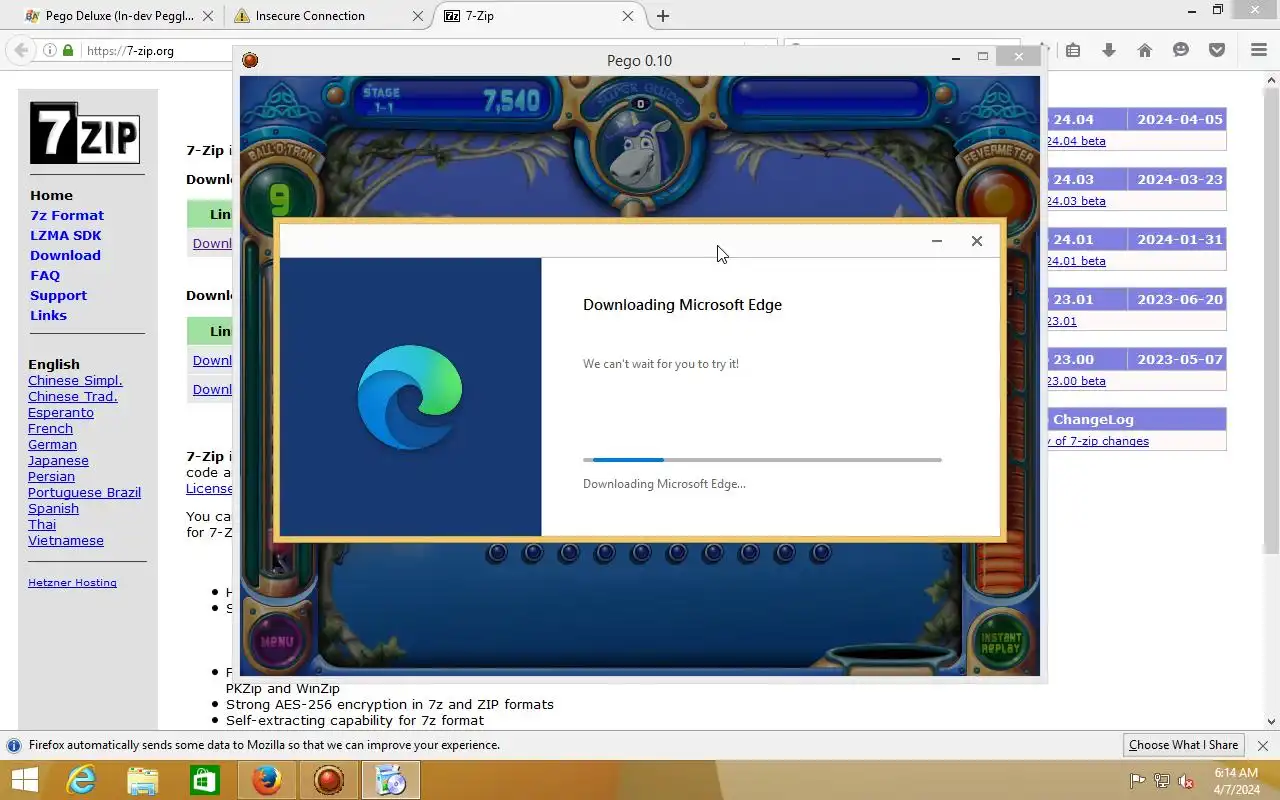Click Choose What I Share button
Image resolution: width=1280 pixels, height=800 pixels.
(x=1183, y=745)
